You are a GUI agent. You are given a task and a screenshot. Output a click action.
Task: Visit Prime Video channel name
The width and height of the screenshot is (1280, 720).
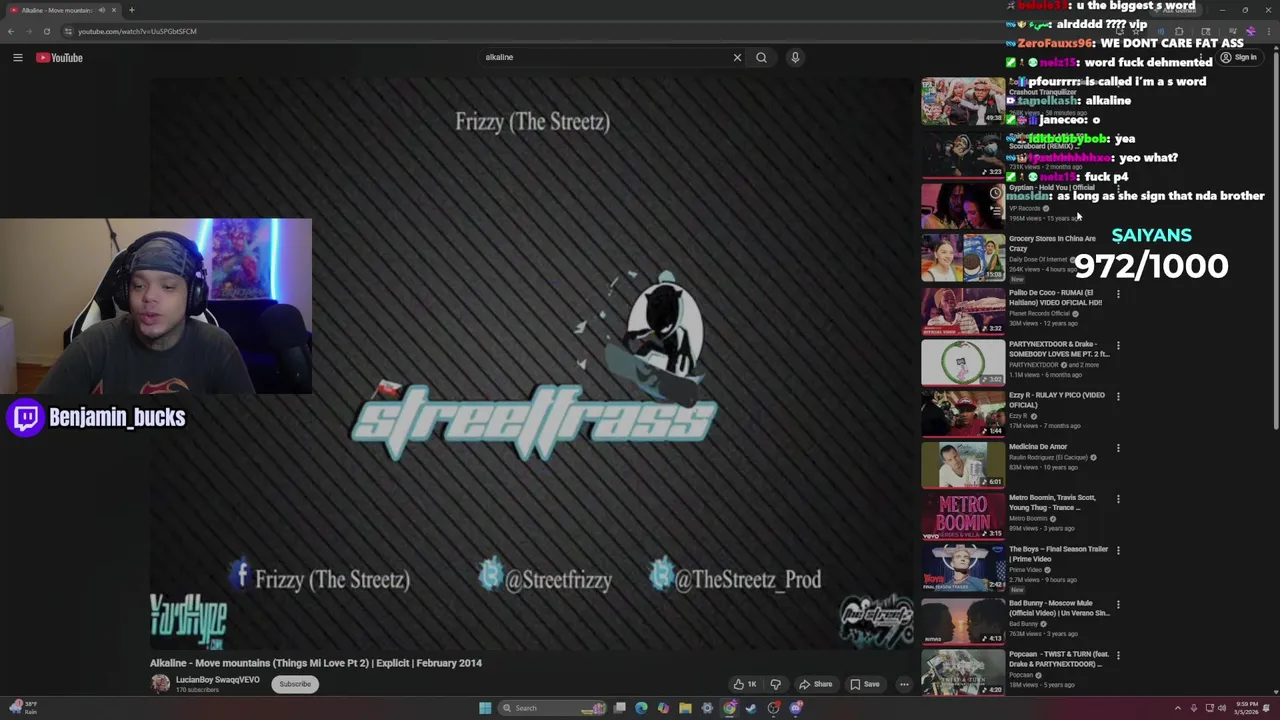pos(1024,570)
